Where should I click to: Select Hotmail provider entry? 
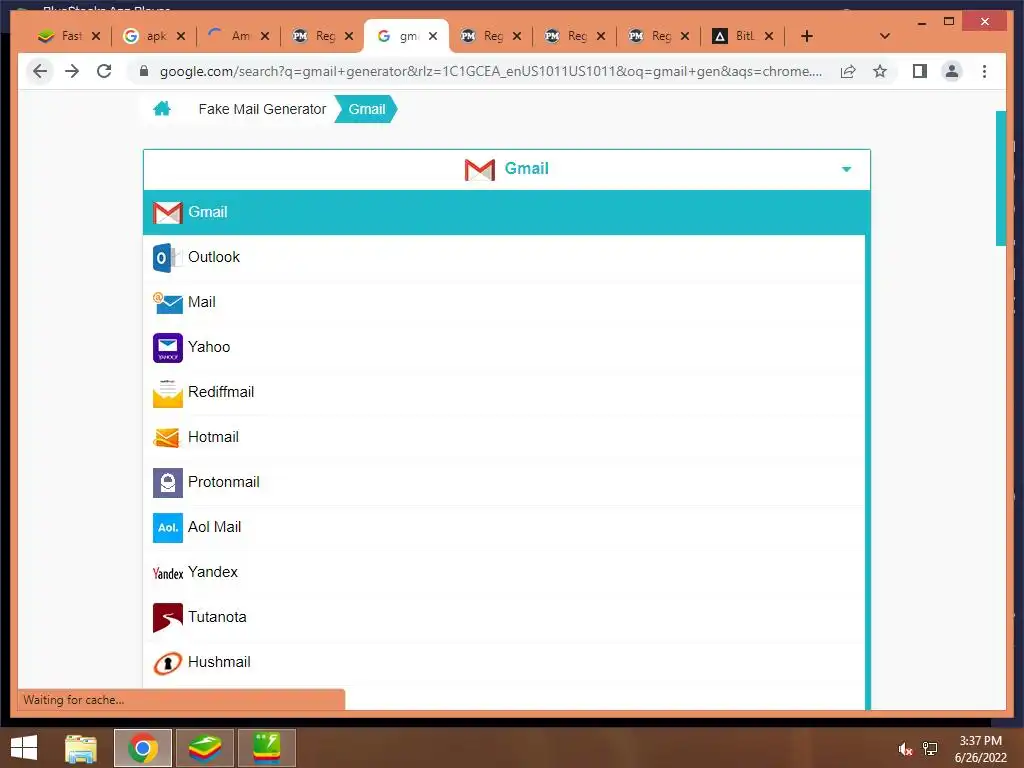click(504, 438)
